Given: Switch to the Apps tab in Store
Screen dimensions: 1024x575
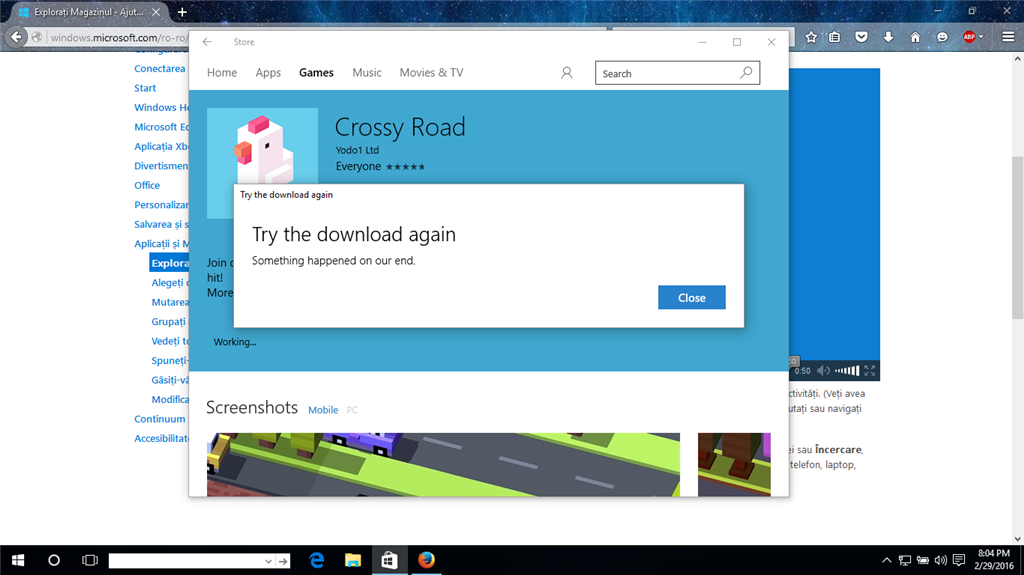Looking at the screenshot, I should (x=268, y=73).
